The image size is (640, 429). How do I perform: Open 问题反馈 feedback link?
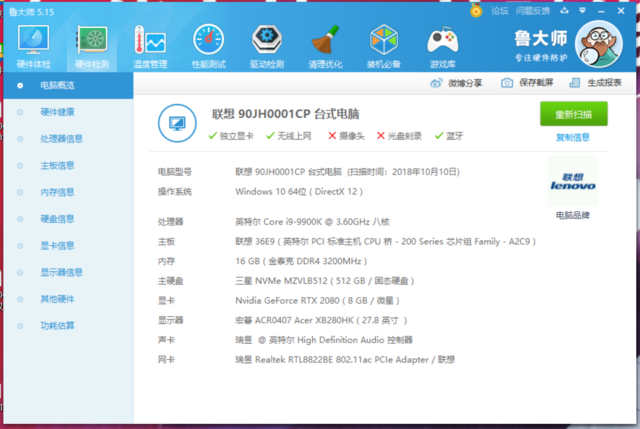click(x=533, y=11)
